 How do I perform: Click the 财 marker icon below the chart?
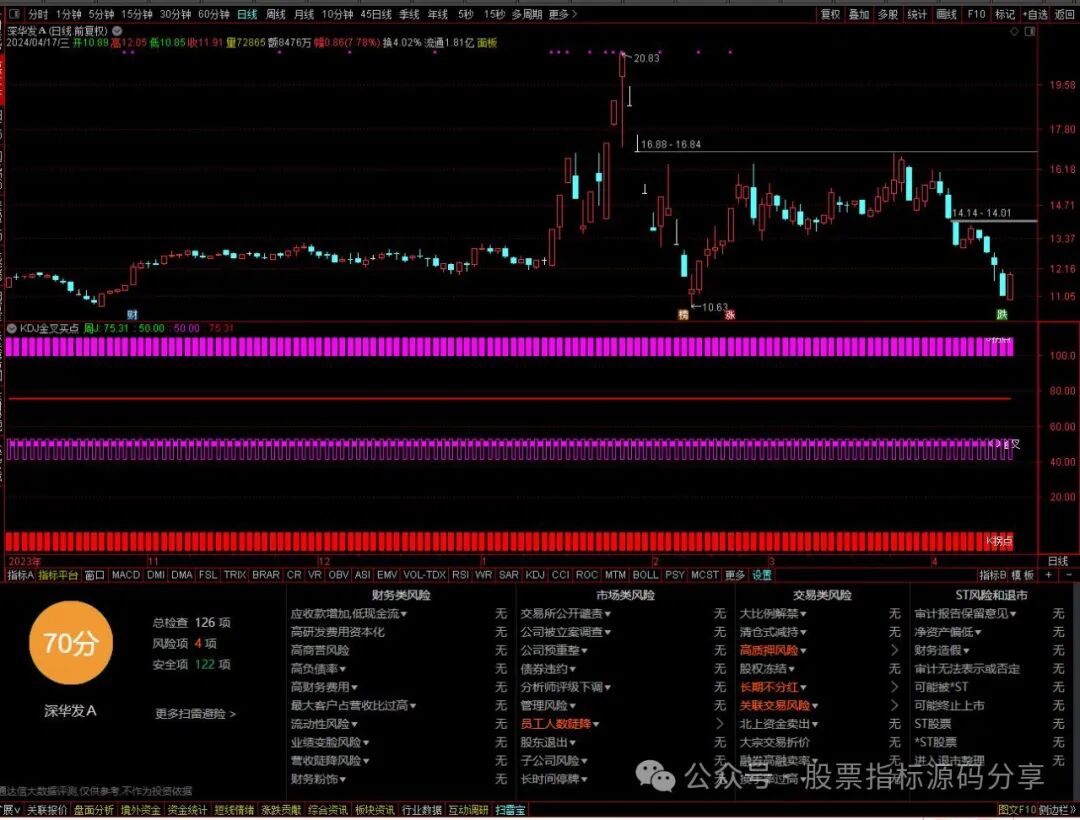pyautogui.click(x=132, y=315)
